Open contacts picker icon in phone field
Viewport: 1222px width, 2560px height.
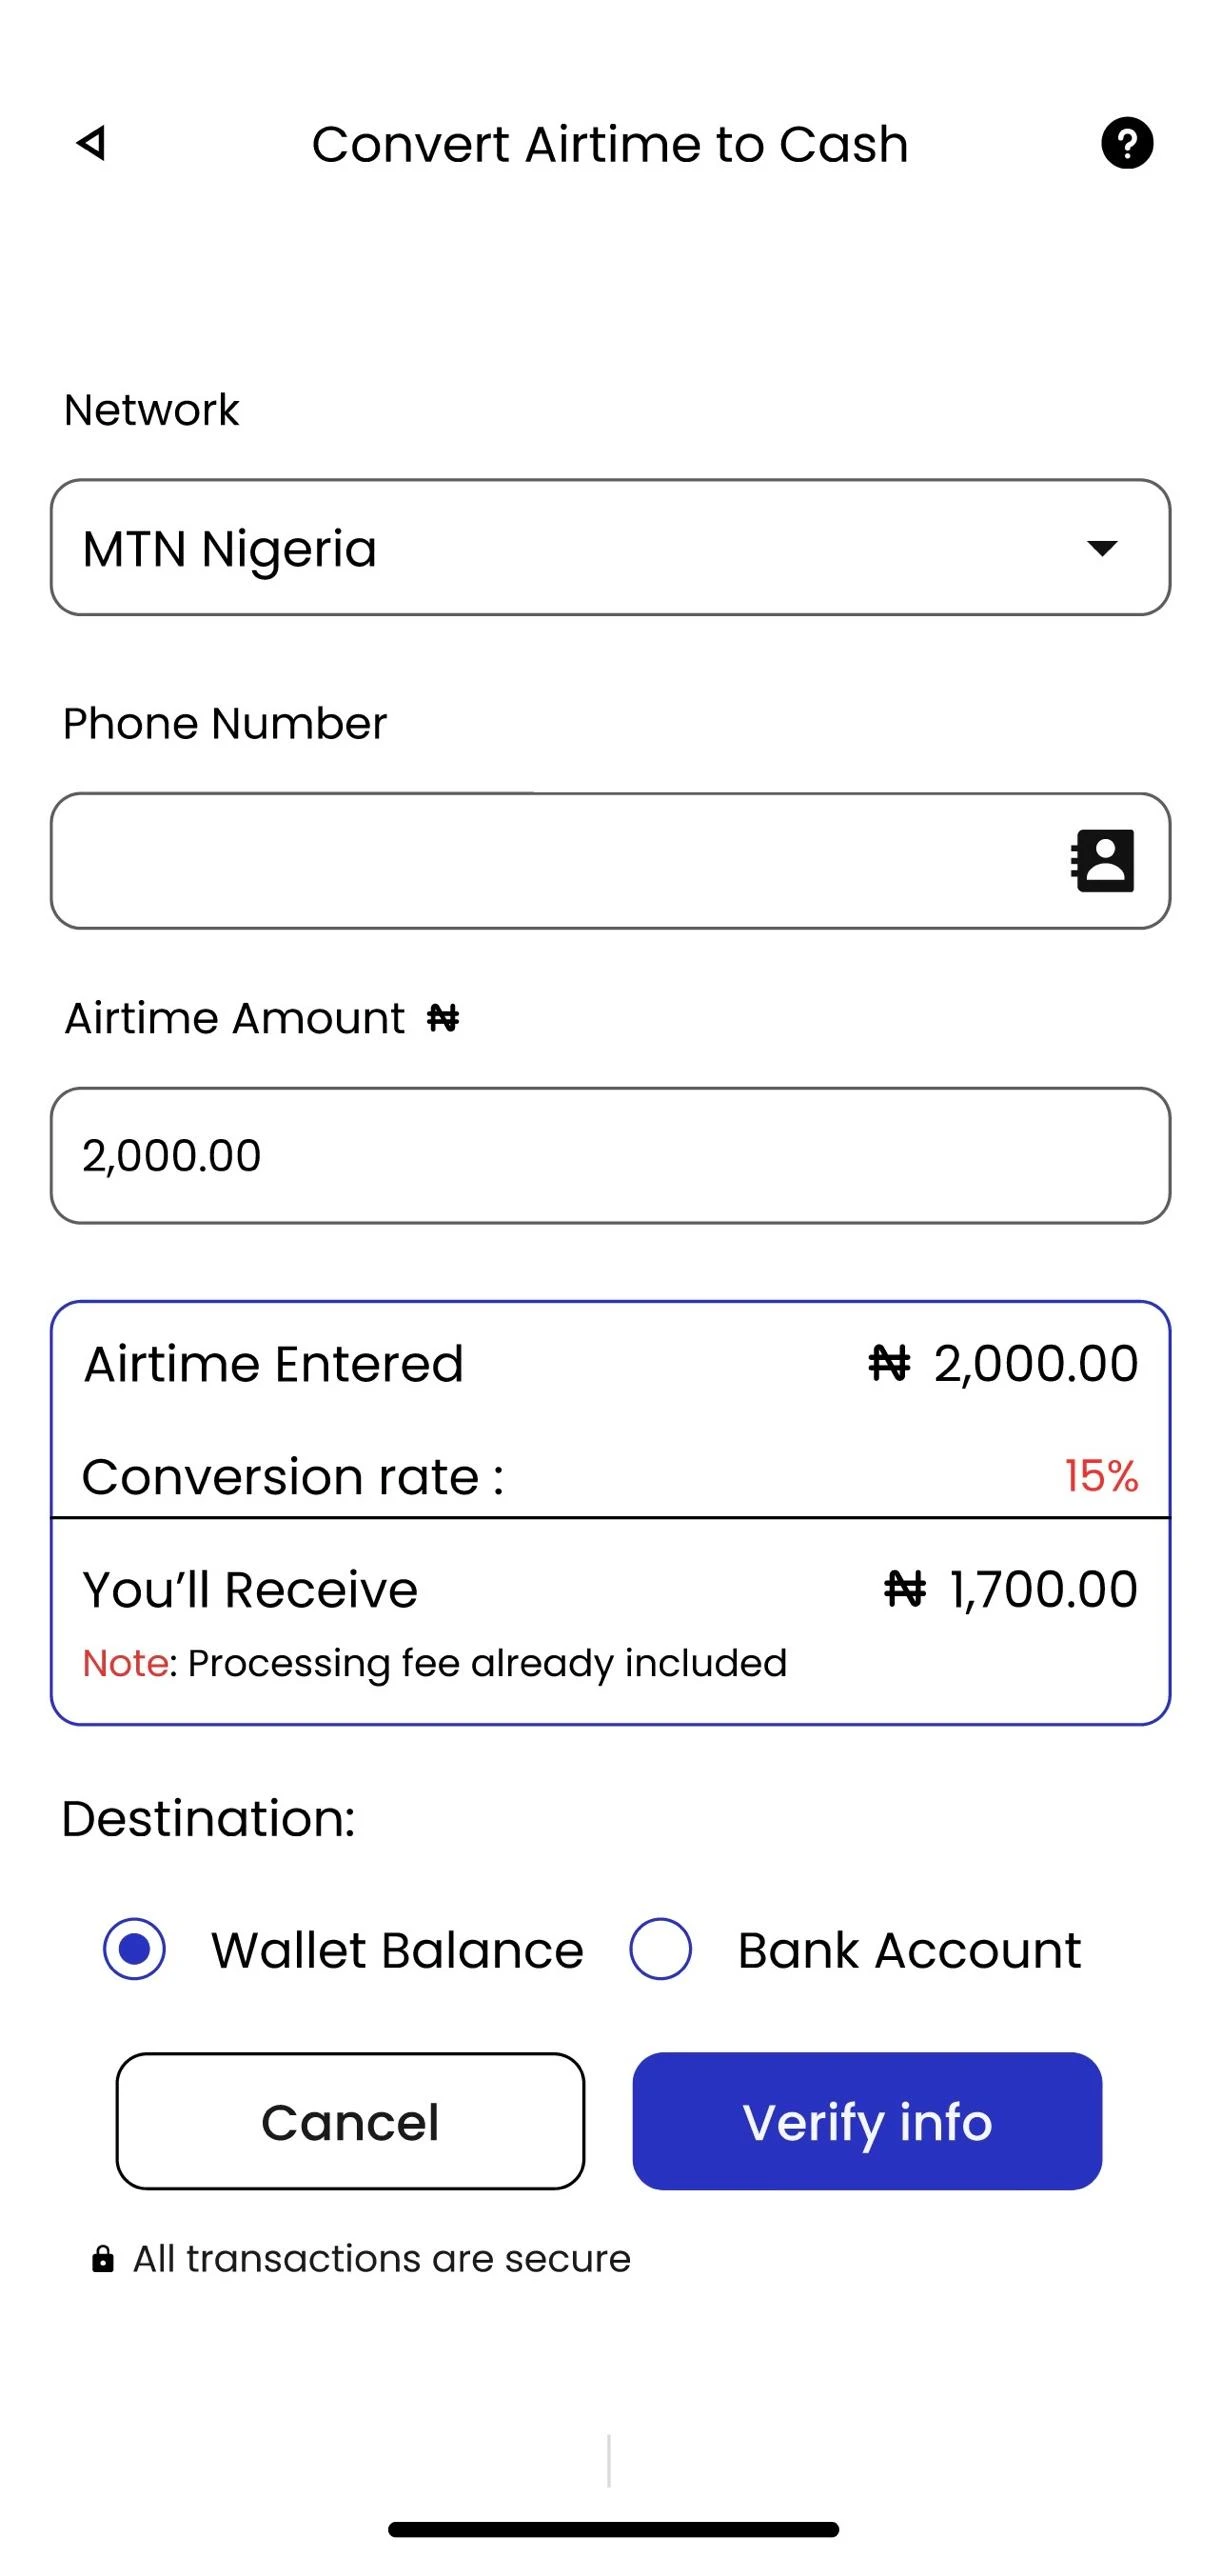pyautogui.click(x=1102, y=860)
